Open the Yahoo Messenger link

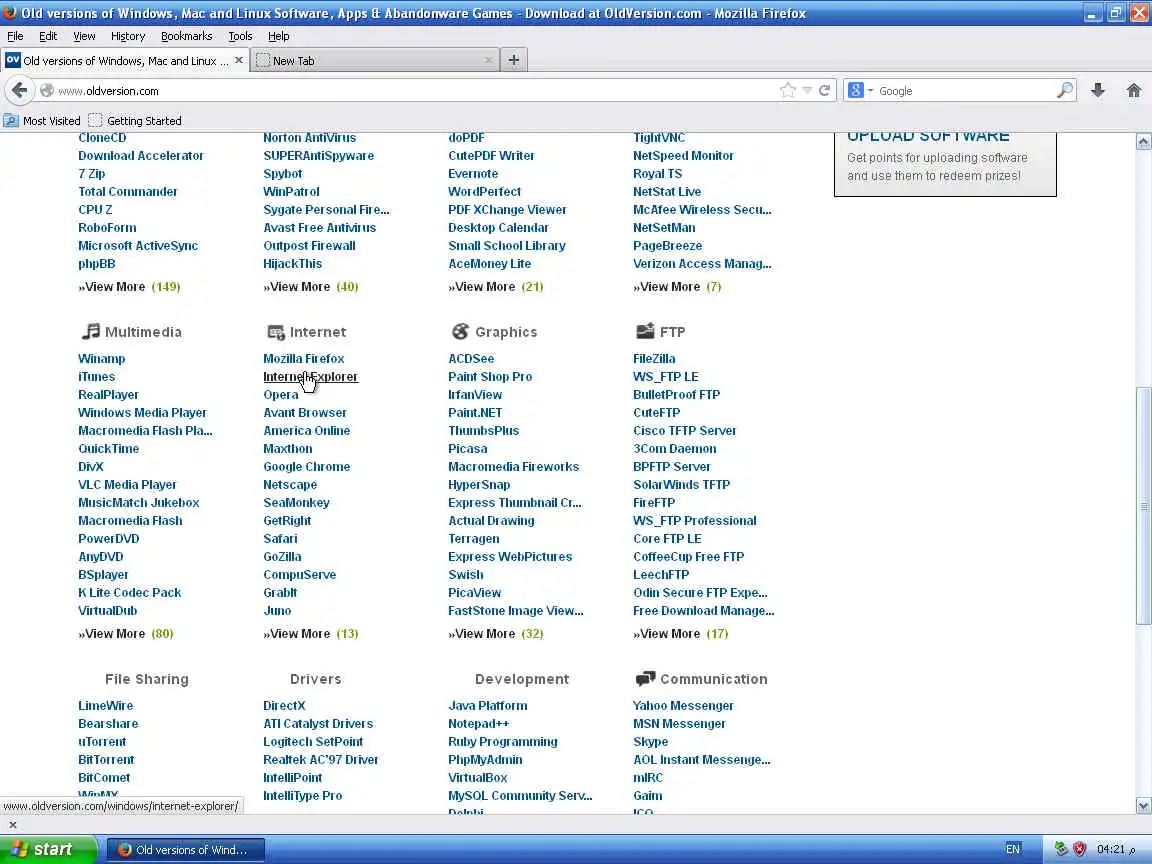683,705
